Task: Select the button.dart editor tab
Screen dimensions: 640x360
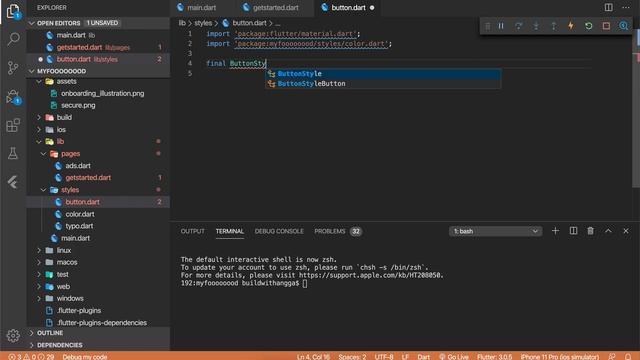Action: (x=348, y=7)
